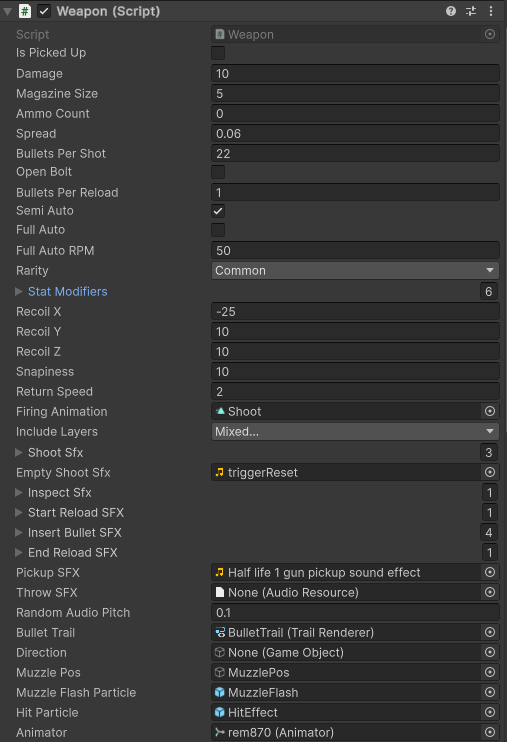Open the object picker for Muzzle Flash Particle
Screen dimensions: 507x742
490,692
